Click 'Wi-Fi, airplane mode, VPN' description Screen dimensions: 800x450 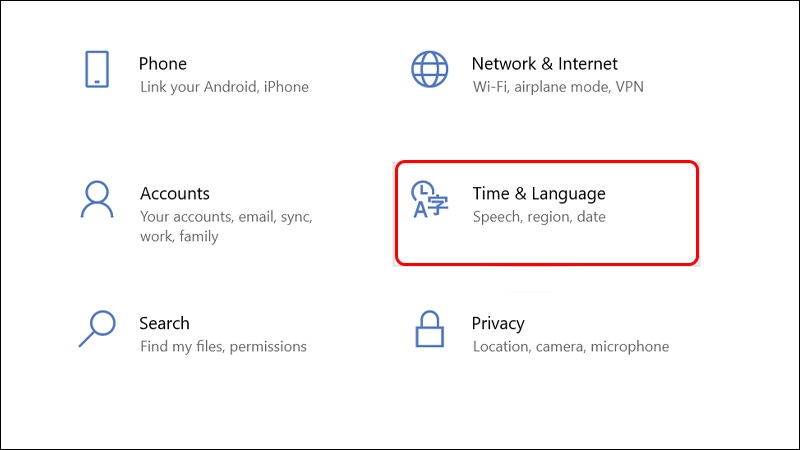click(558, 87)
